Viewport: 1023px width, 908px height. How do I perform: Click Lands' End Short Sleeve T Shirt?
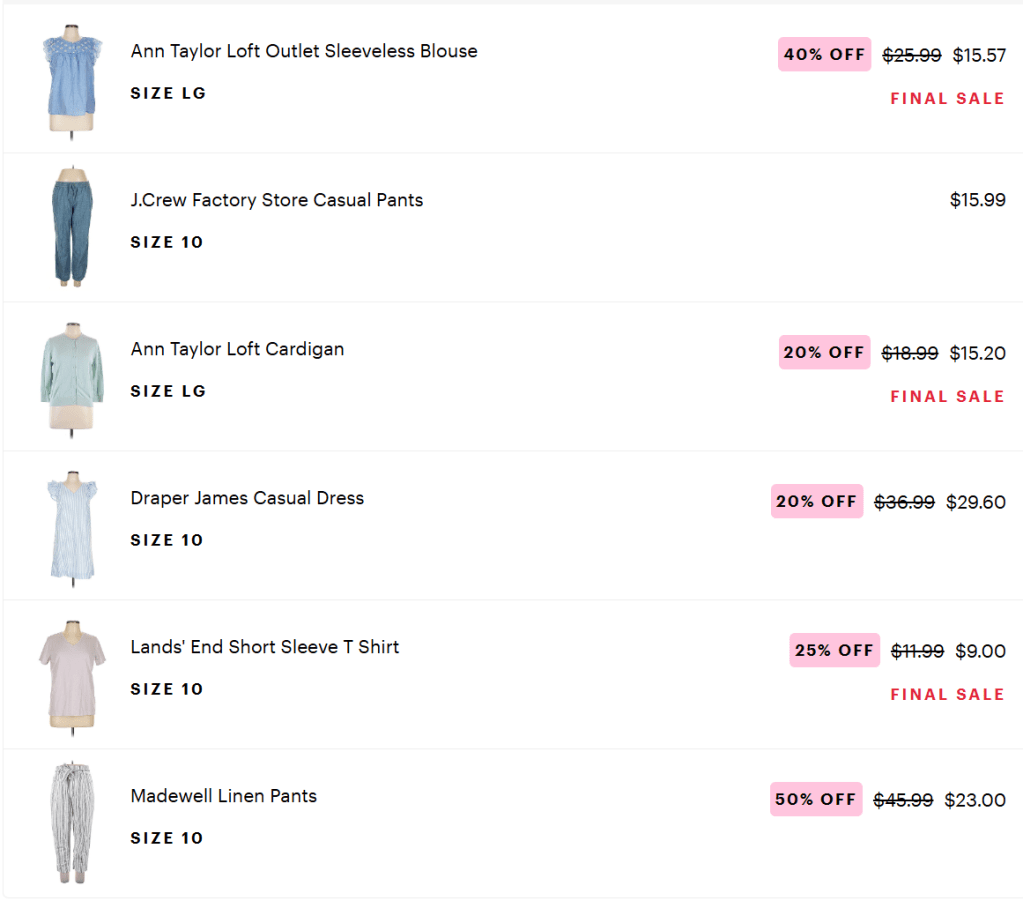point(265,647)
